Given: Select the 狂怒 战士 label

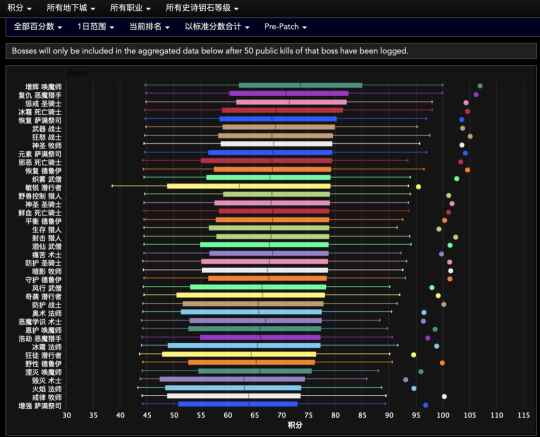Looking at the screenshot, I should click(x=47, y=137).
